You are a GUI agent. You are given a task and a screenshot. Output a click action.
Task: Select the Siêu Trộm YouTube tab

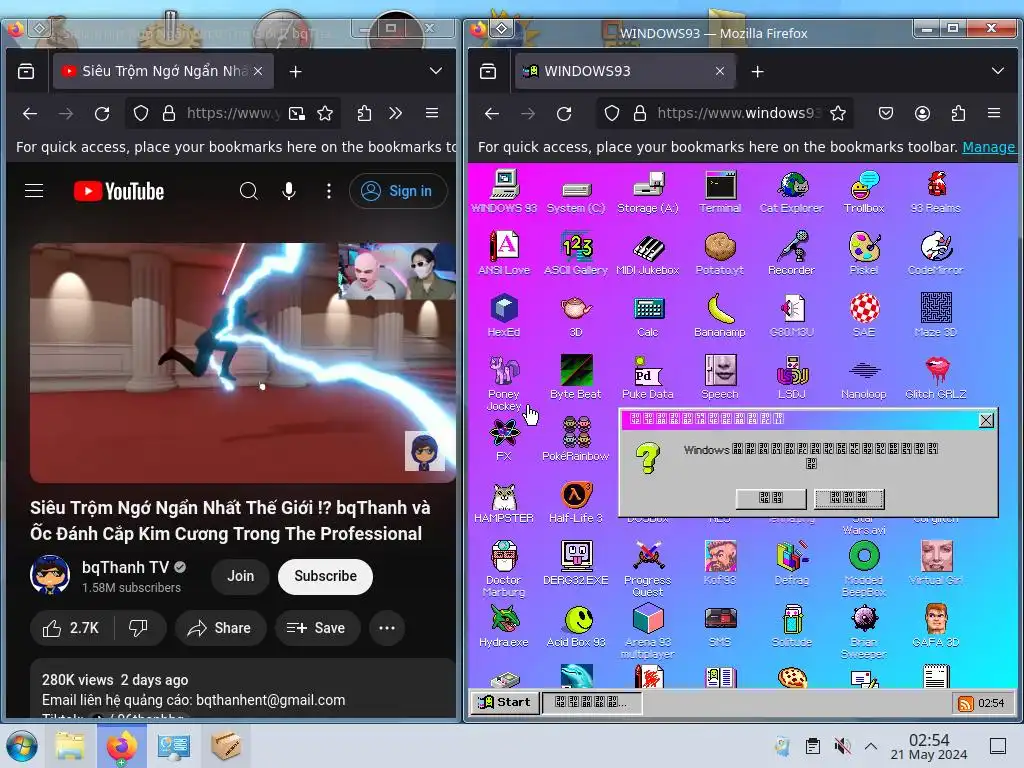point(162,71)
